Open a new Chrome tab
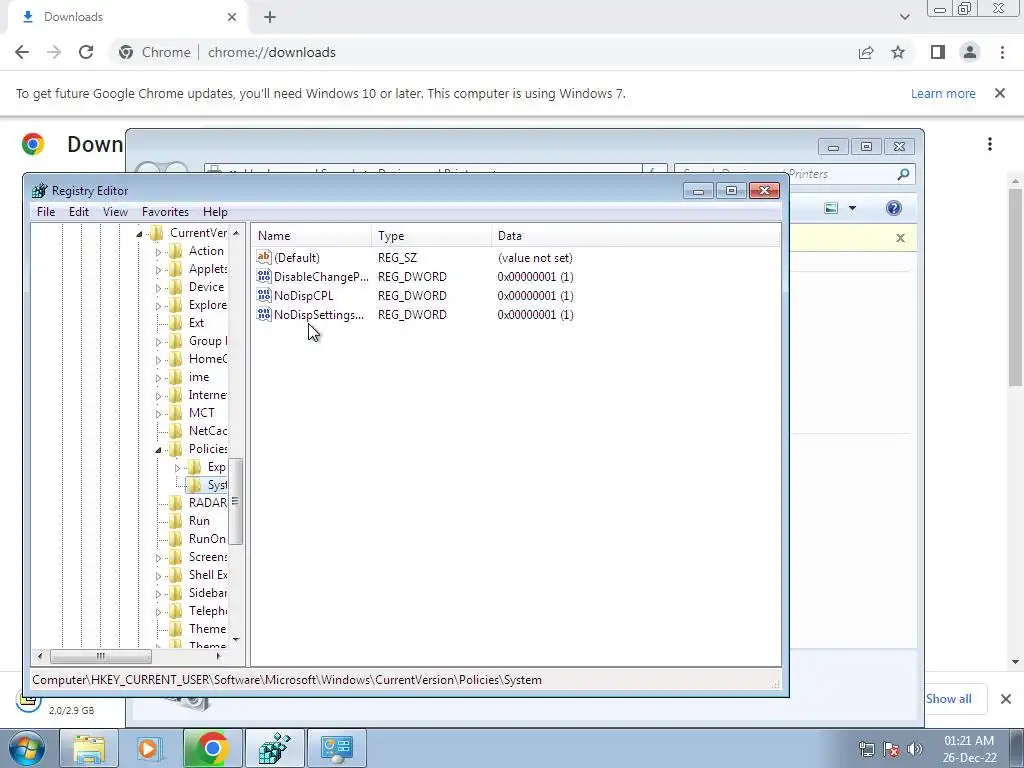 pyautogui.click(x=270, y=17)
